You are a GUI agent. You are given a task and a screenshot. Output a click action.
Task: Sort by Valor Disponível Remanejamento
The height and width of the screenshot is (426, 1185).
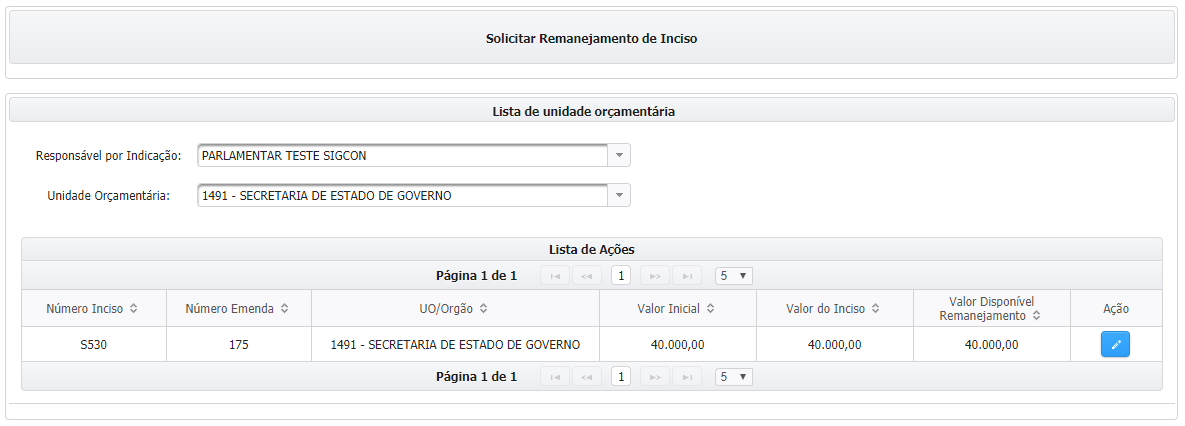(x=1037, y=316)
